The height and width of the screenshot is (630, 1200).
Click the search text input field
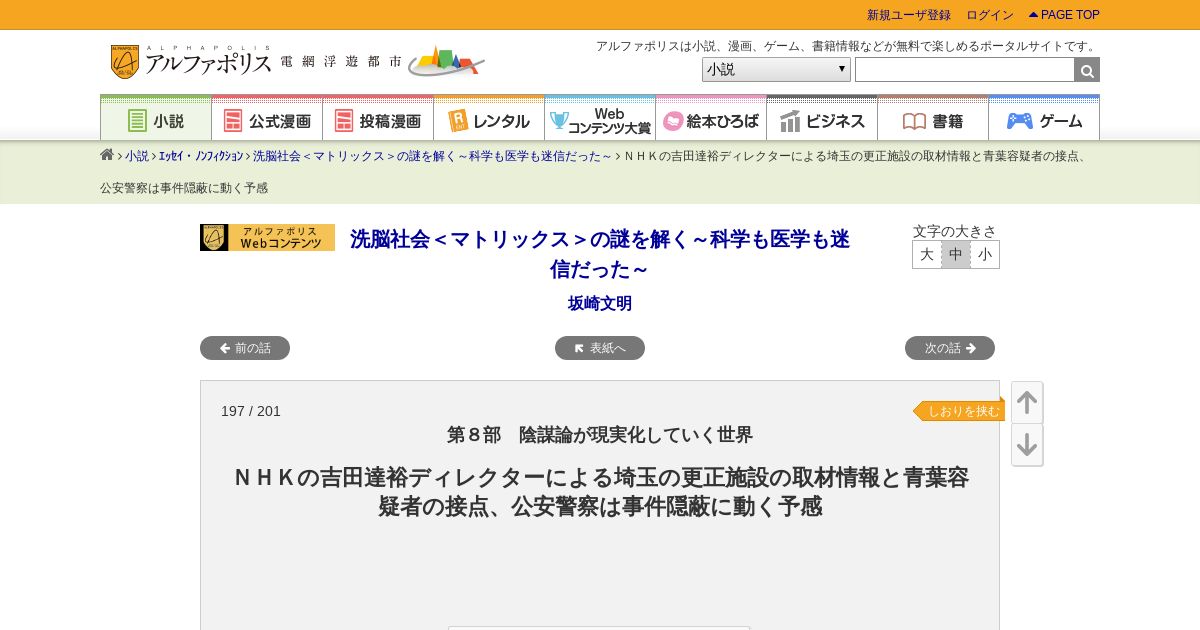click(x=965, y=70)
